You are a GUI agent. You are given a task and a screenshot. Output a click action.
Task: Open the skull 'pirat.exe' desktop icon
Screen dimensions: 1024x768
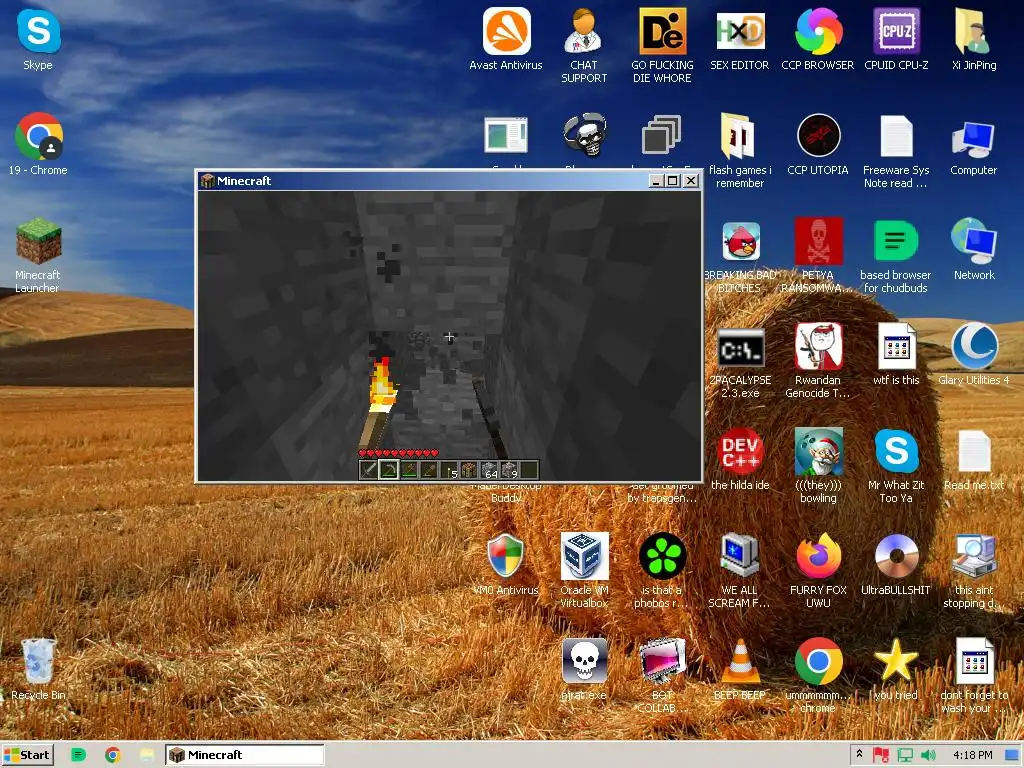pyautogui.click(x=584, y=669)
